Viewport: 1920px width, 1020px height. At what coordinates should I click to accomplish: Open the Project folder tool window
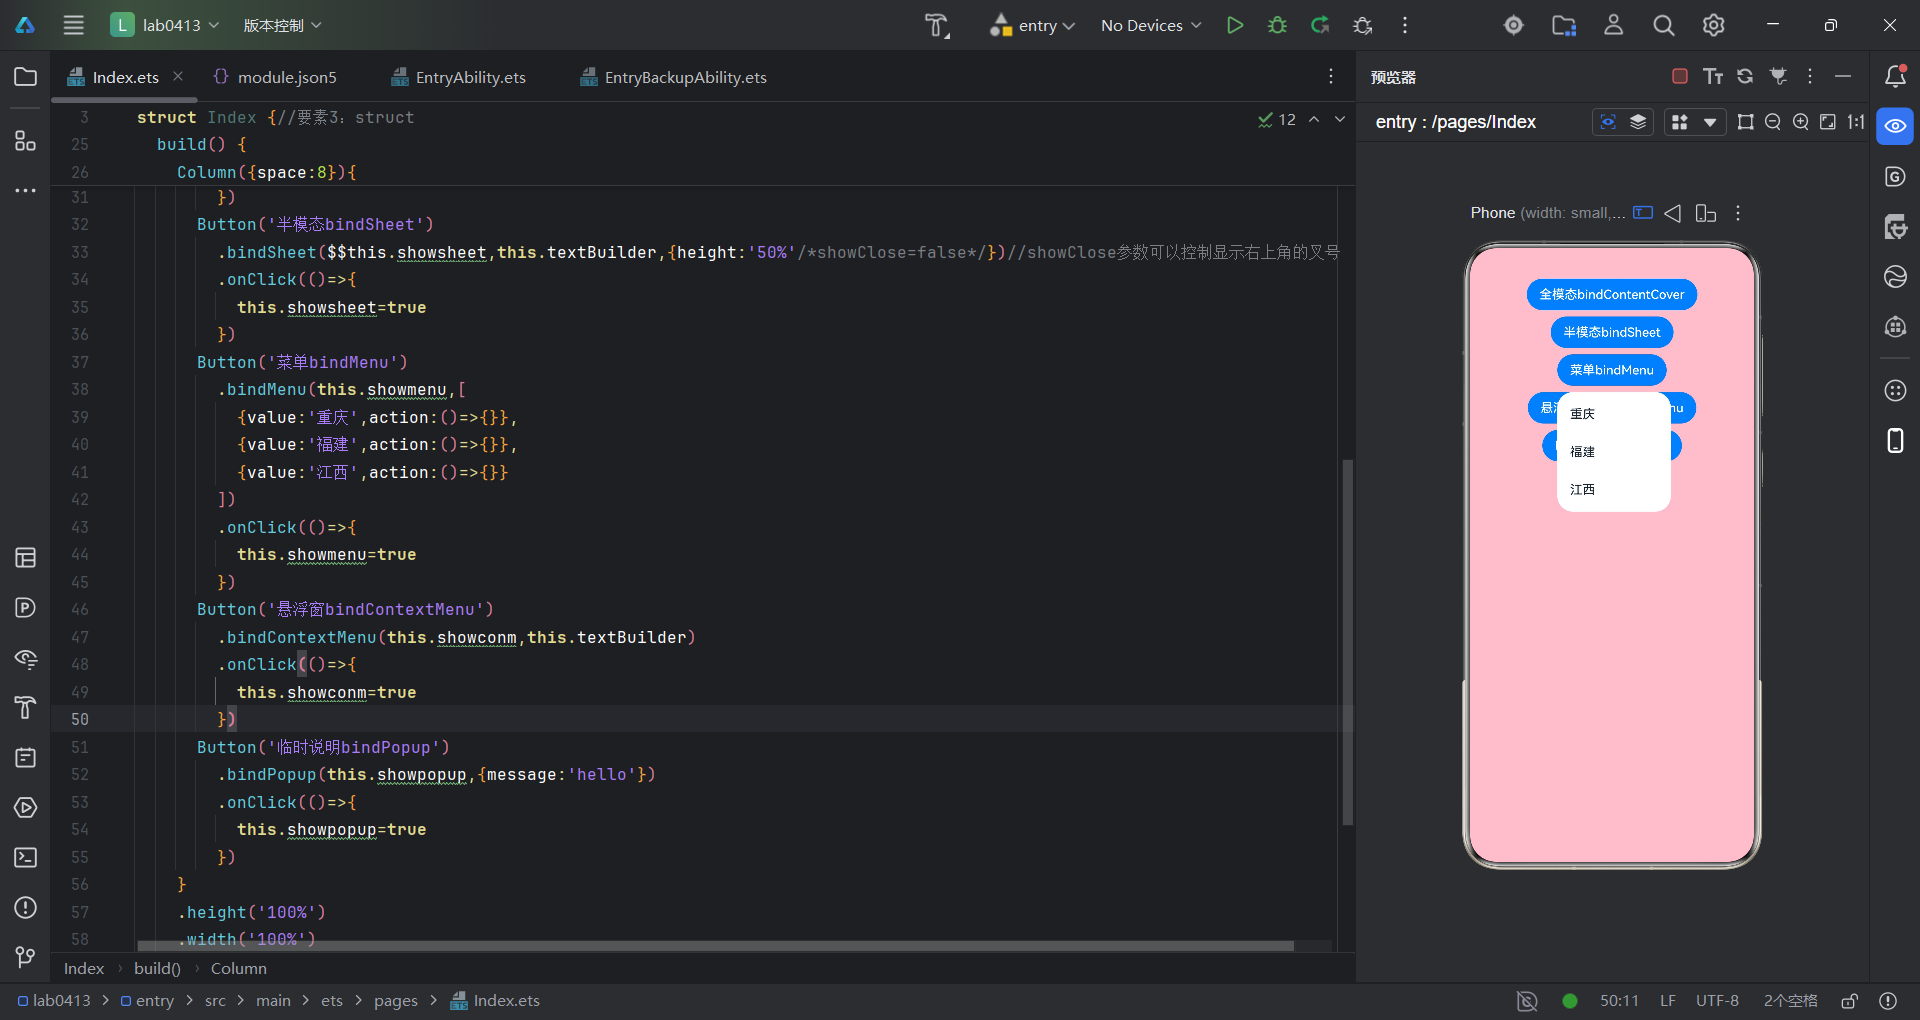(26, 77)
